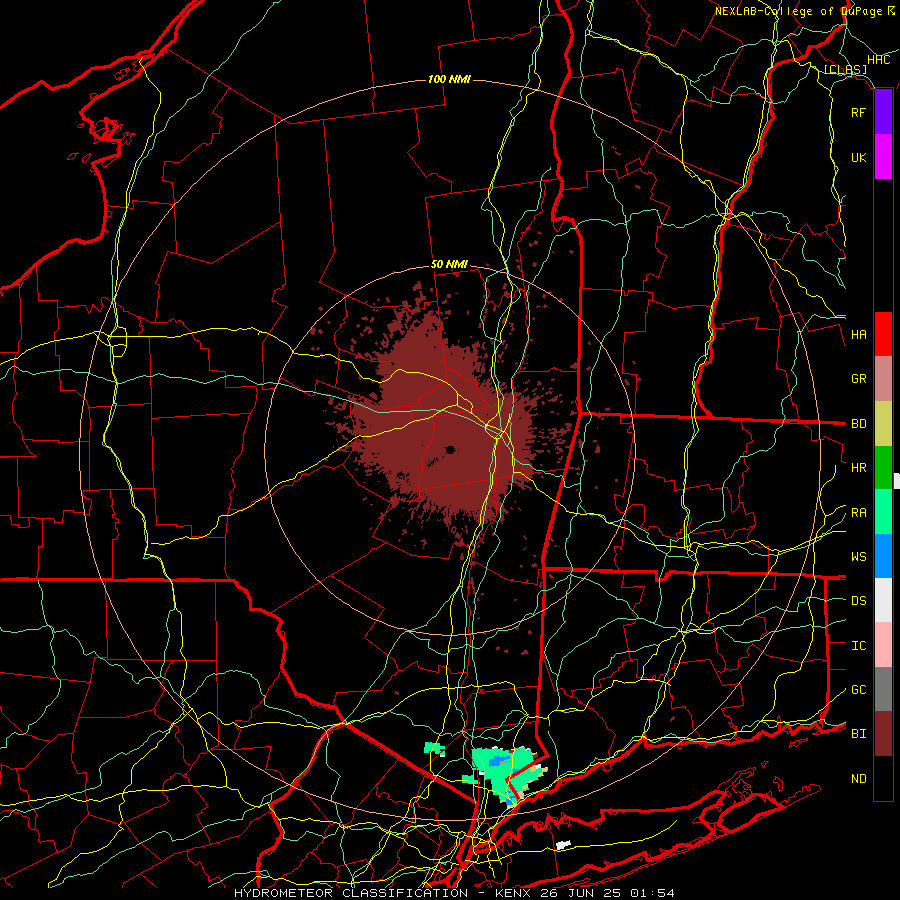This screenshot has height=900, width=900.
Task: Click the HA red legend swatch
Action: tap(883, 334)
